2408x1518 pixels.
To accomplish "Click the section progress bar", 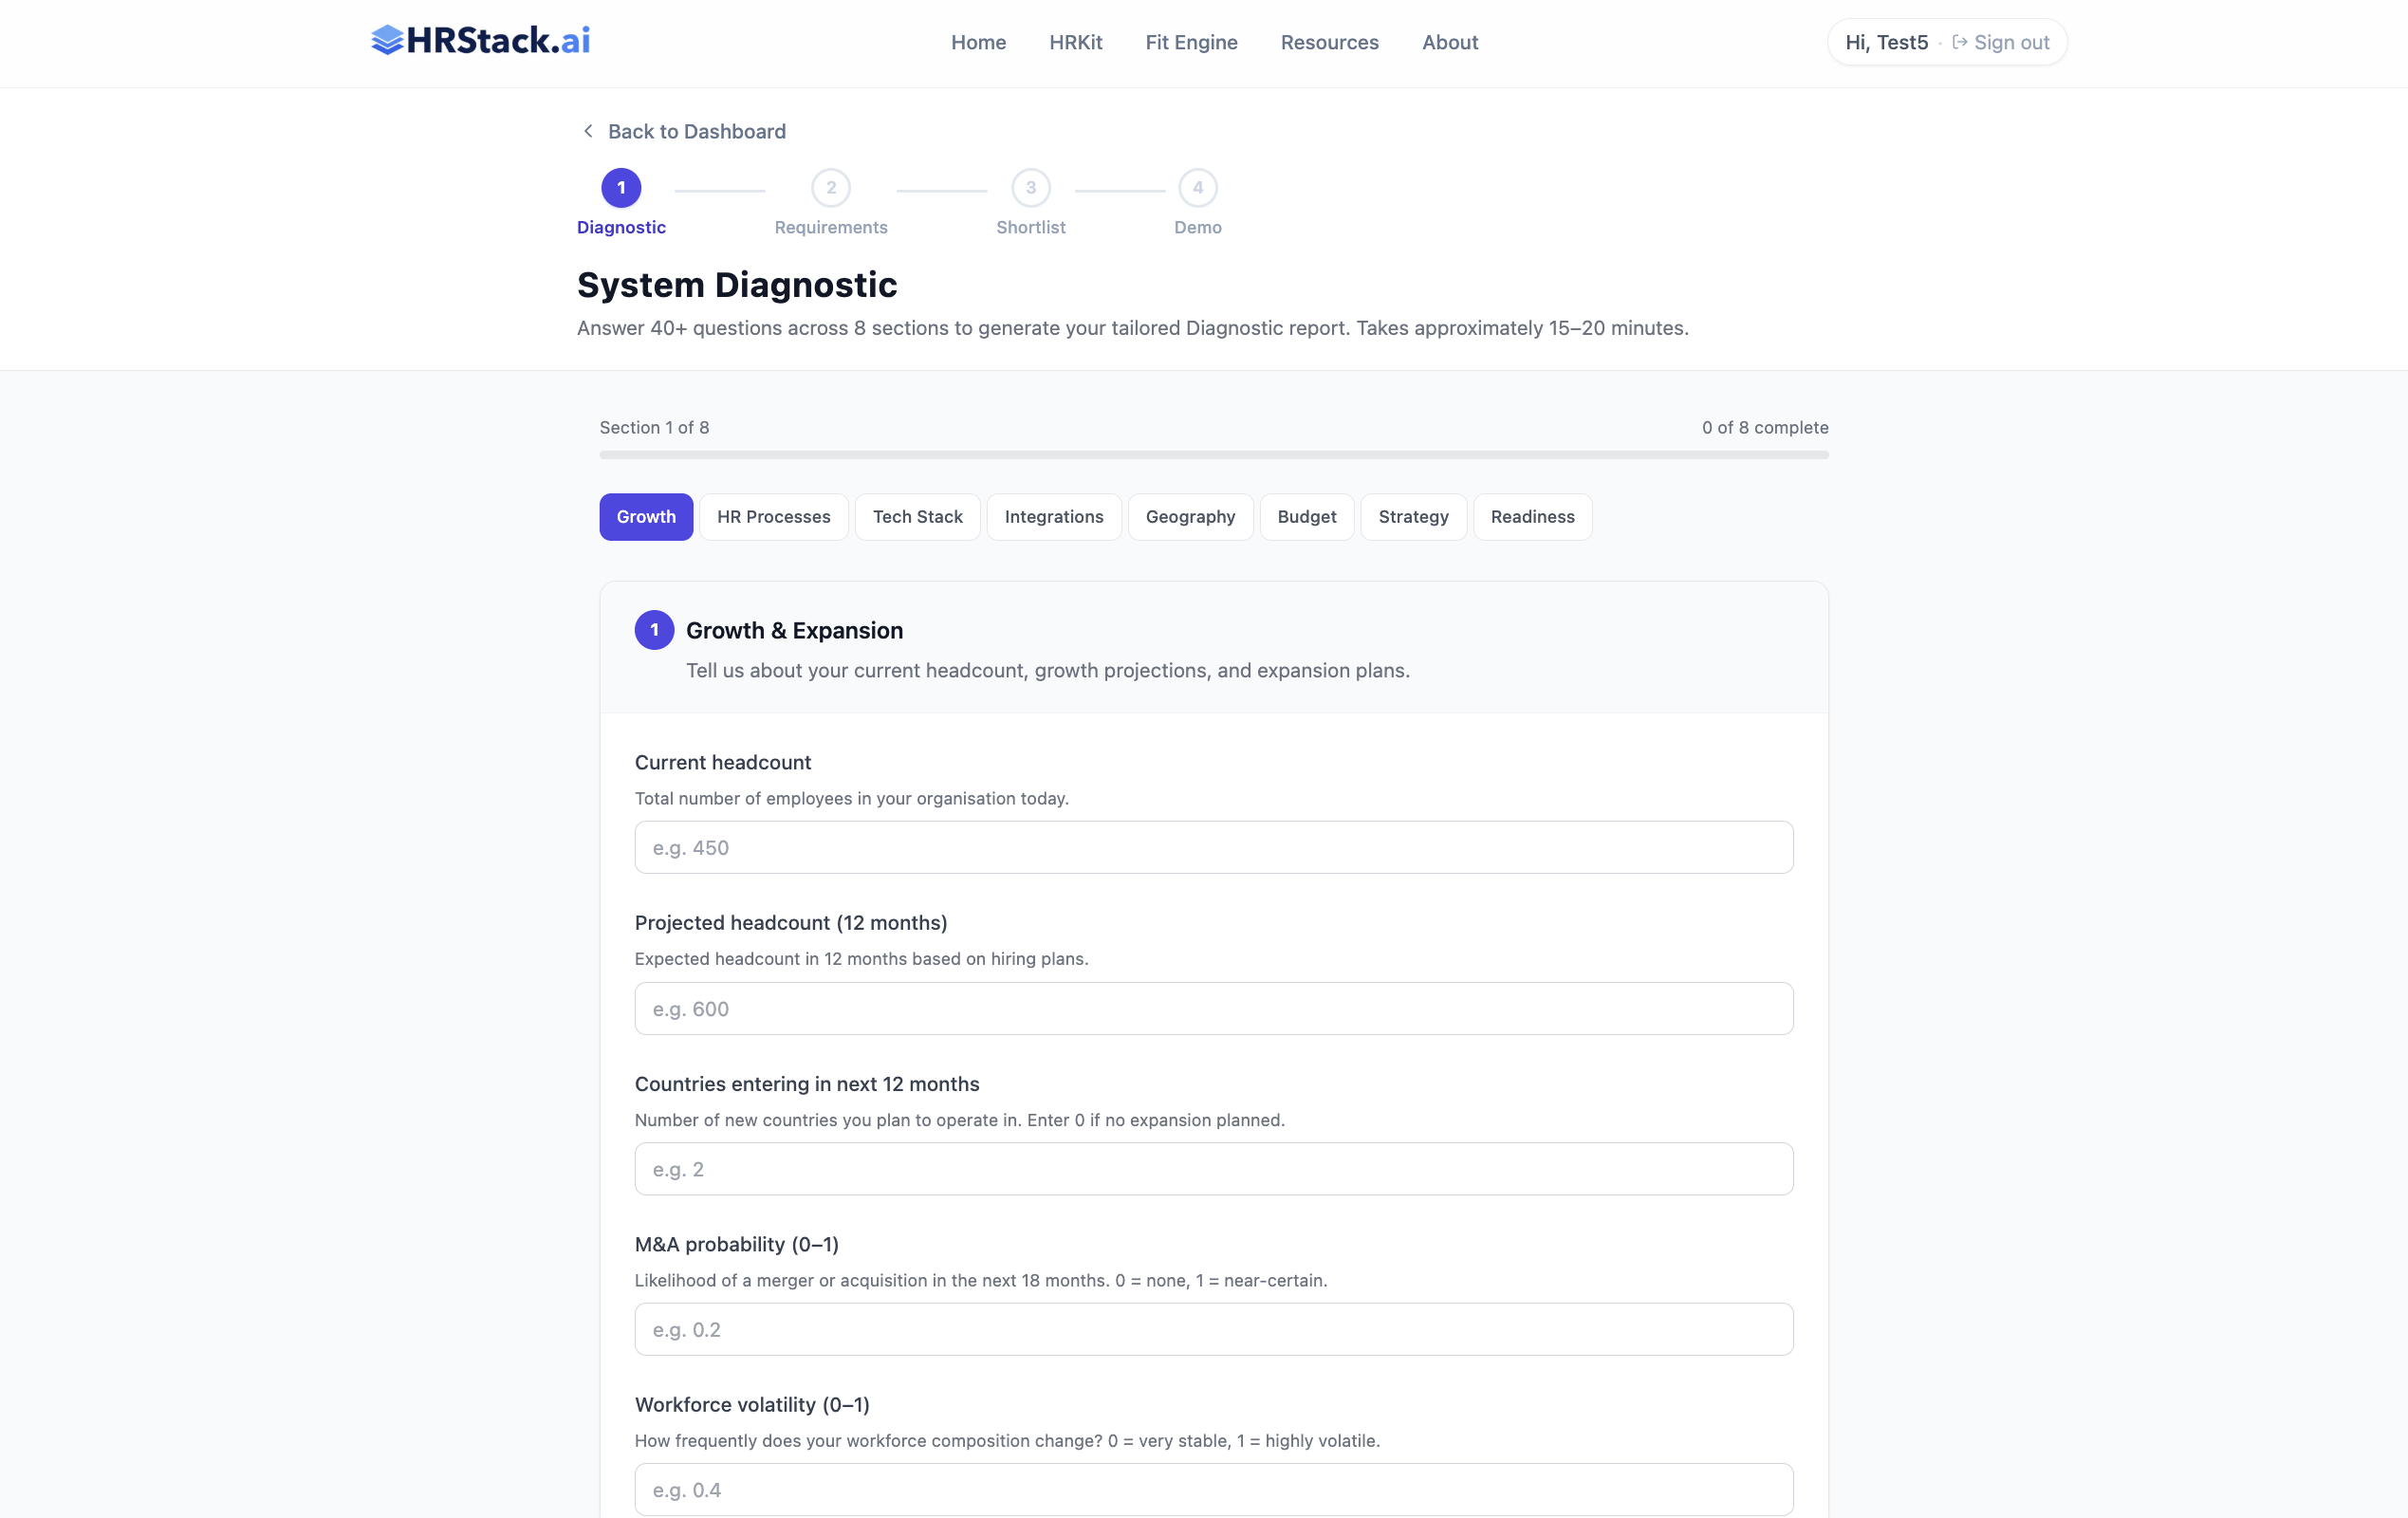I will click(x=1213, y=455).
